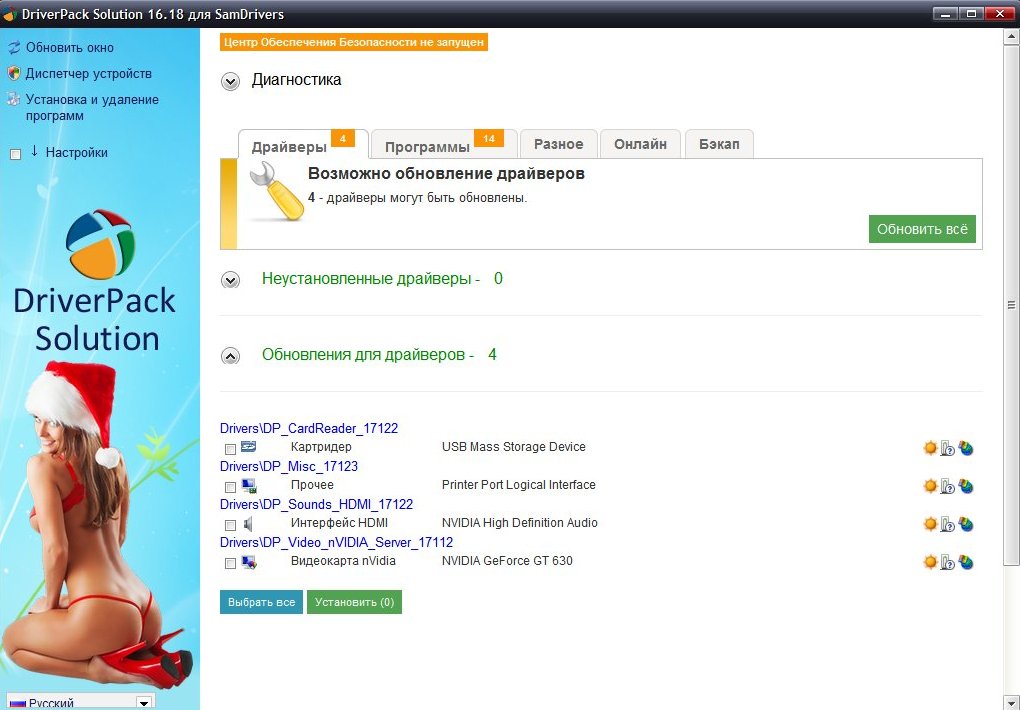Click the refresh icon beside Обновить окно
1020x710 pixels.
click(x=14, y=48)
